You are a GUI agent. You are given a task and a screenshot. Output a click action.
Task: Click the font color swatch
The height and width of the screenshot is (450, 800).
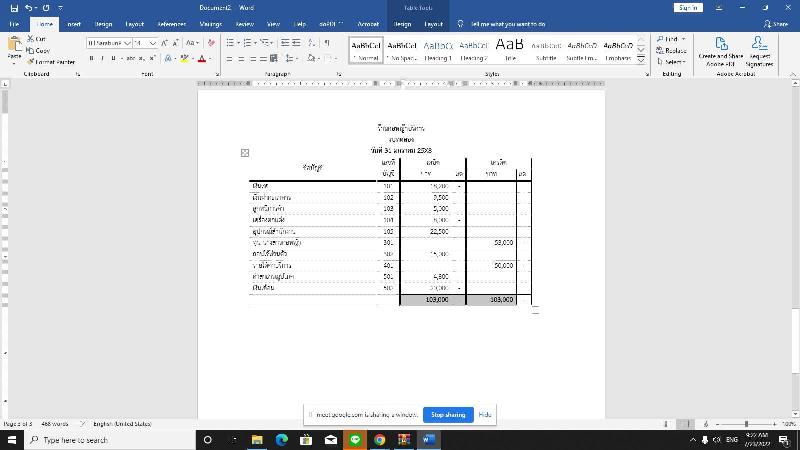pyautogui.click(x=201, y=59)
